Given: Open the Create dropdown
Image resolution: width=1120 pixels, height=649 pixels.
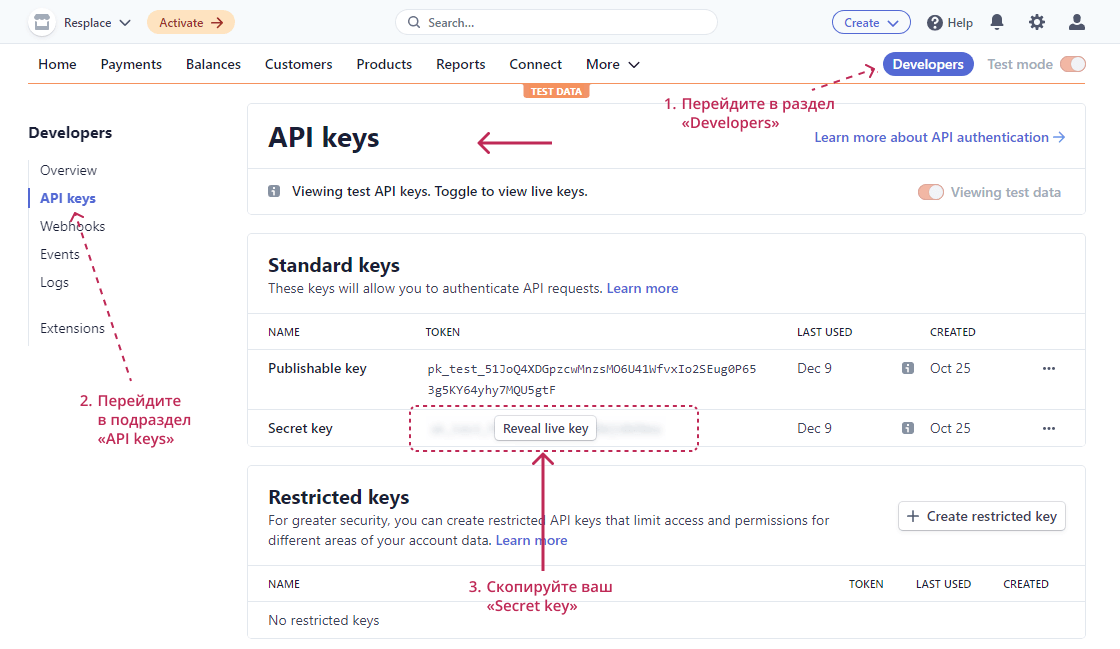Looking at the screenshot, I should click(871, 23).
